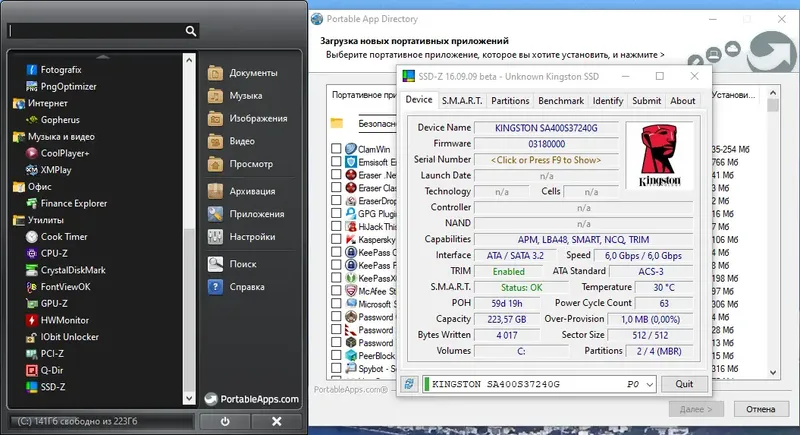Launch Finance Explorer app
800x435 pixels.
tap(67, 203)
